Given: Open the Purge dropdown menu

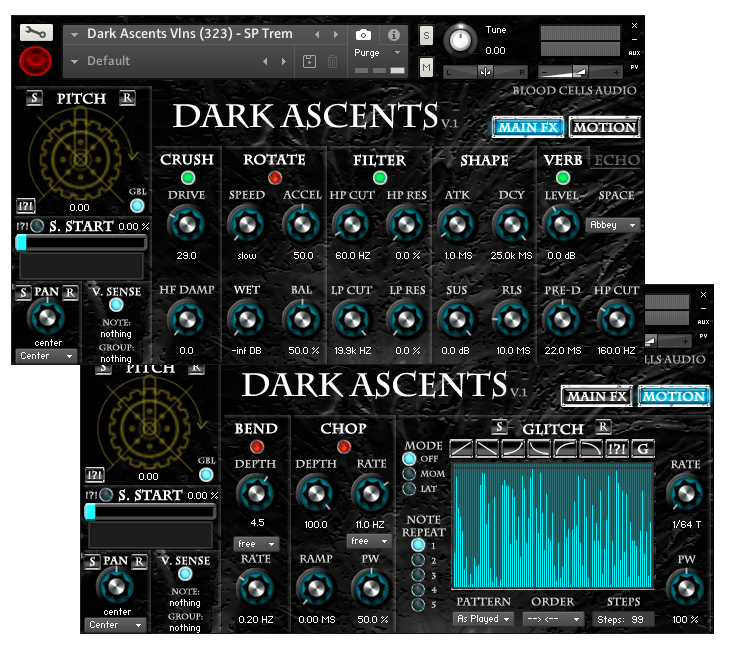Looking at the screenshot, I should 377,53.
